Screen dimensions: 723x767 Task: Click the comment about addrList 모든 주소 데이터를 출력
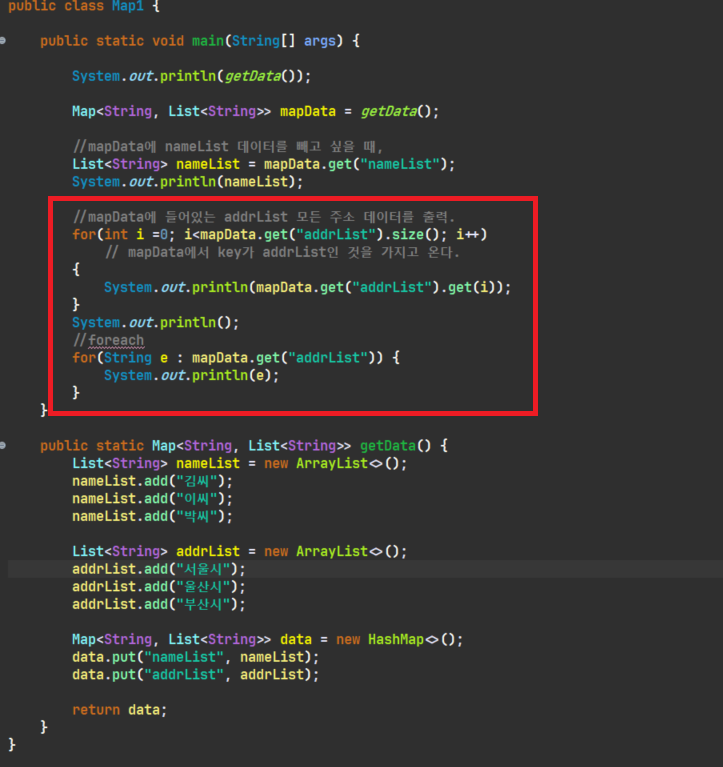point(264,217)
